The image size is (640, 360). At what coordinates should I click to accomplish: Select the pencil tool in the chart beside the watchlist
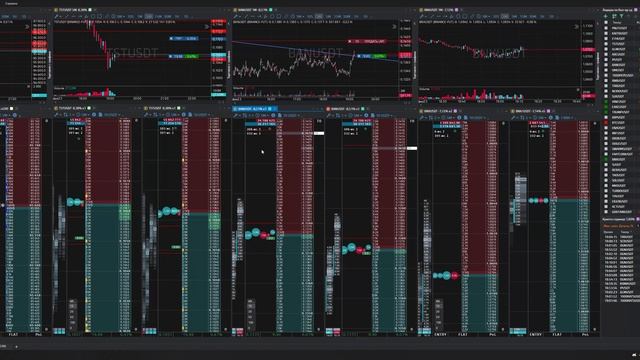coord(422,16)
